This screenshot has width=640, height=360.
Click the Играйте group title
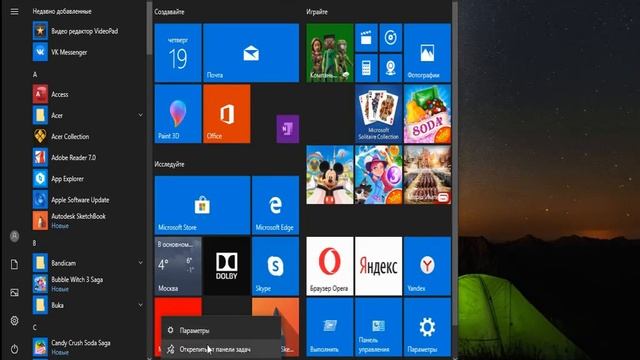[x=317, y=12]
